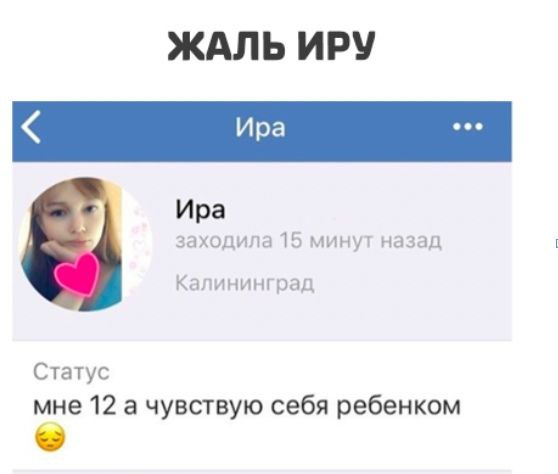The height and width of the screenshot is (474, 558).
Task: Open Ира's round profile photo
Action: click(85, 244)
